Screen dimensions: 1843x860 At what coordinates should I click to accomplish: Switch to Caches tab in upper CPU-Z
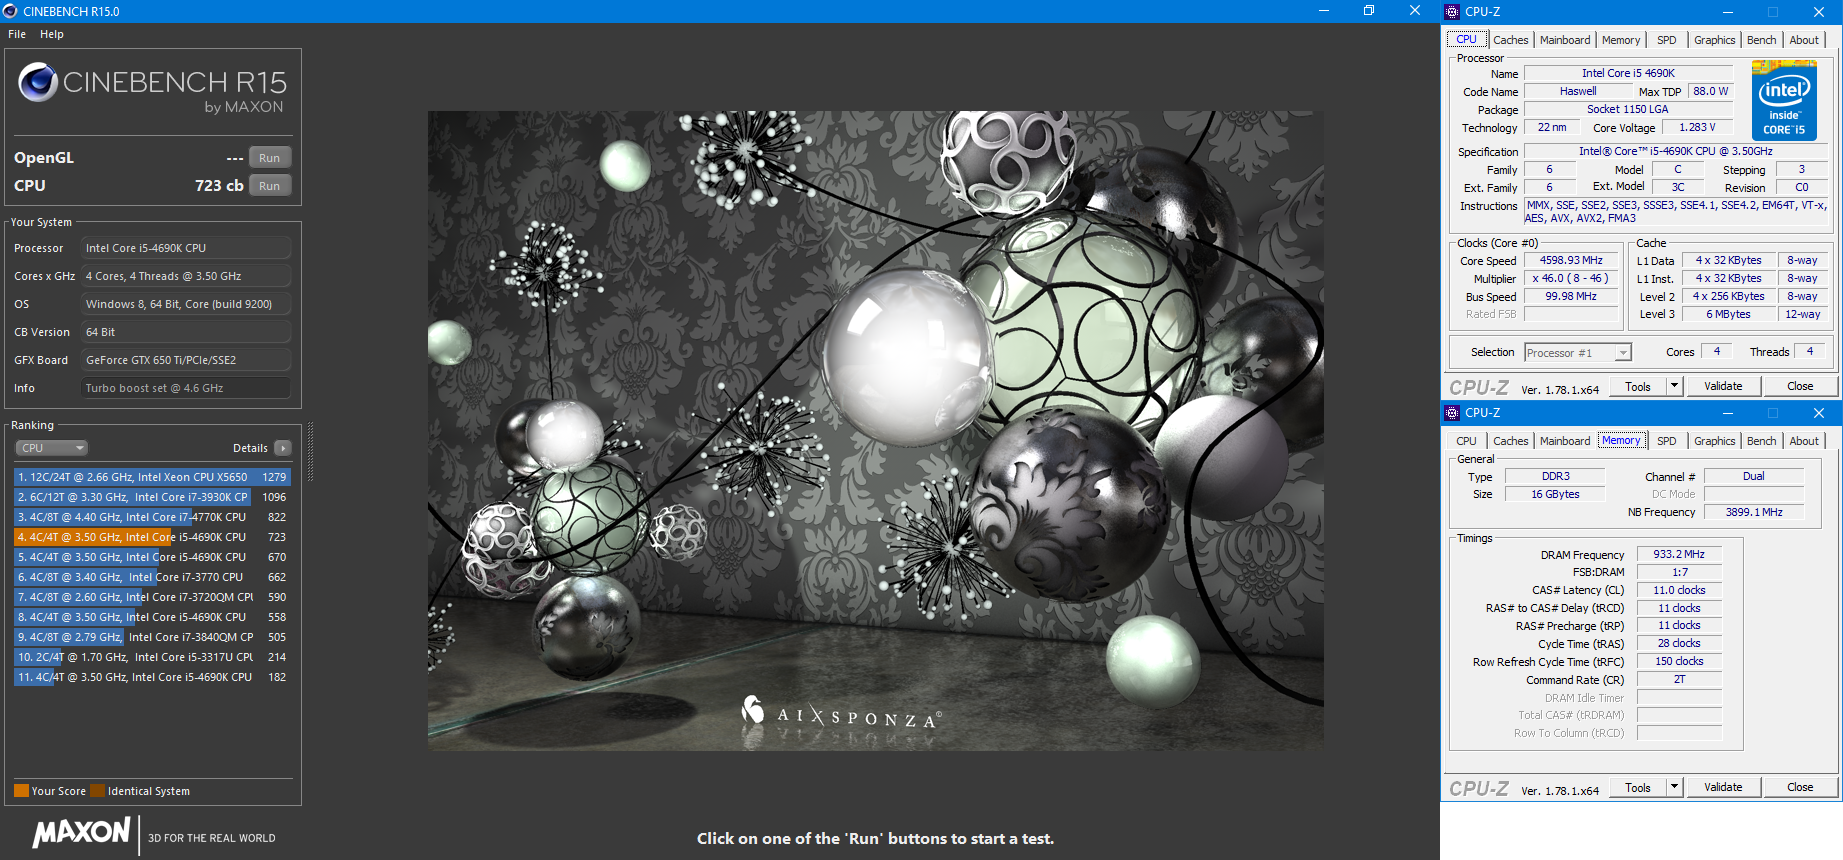[x=1510, y=40]
